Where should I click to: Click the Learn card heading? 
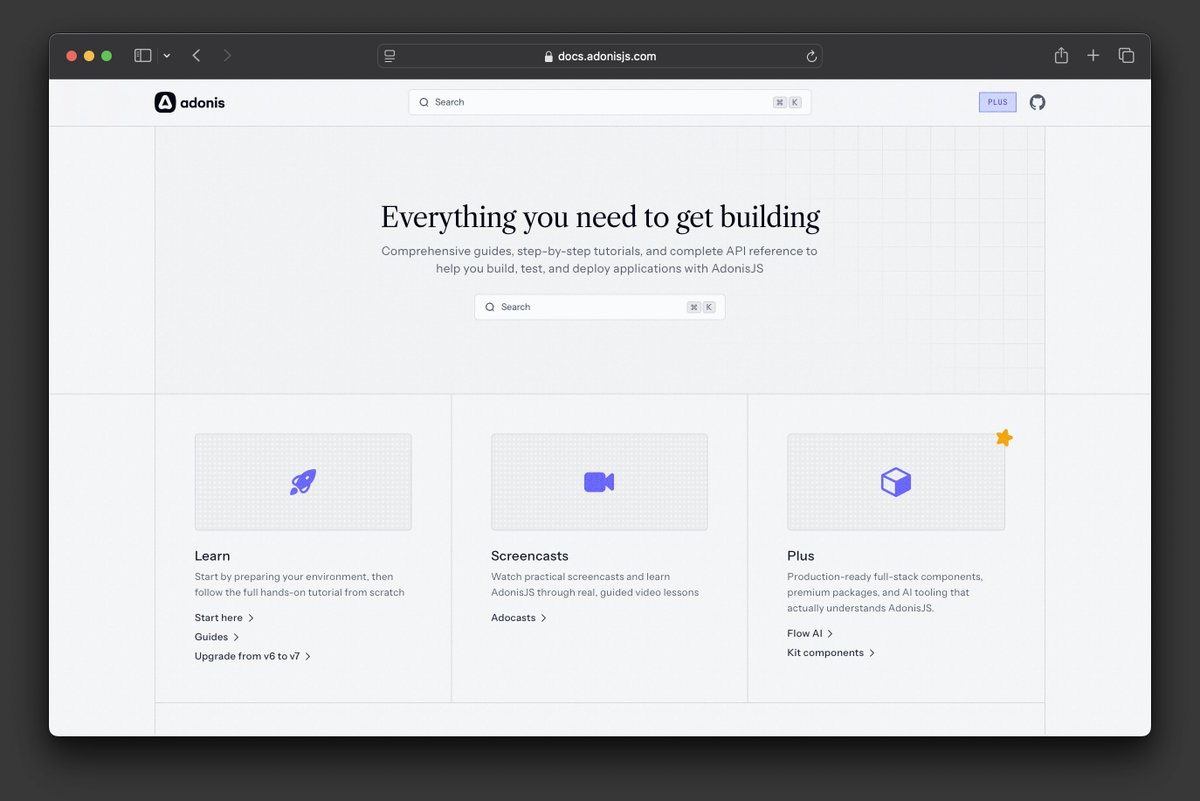coord(212,556)
